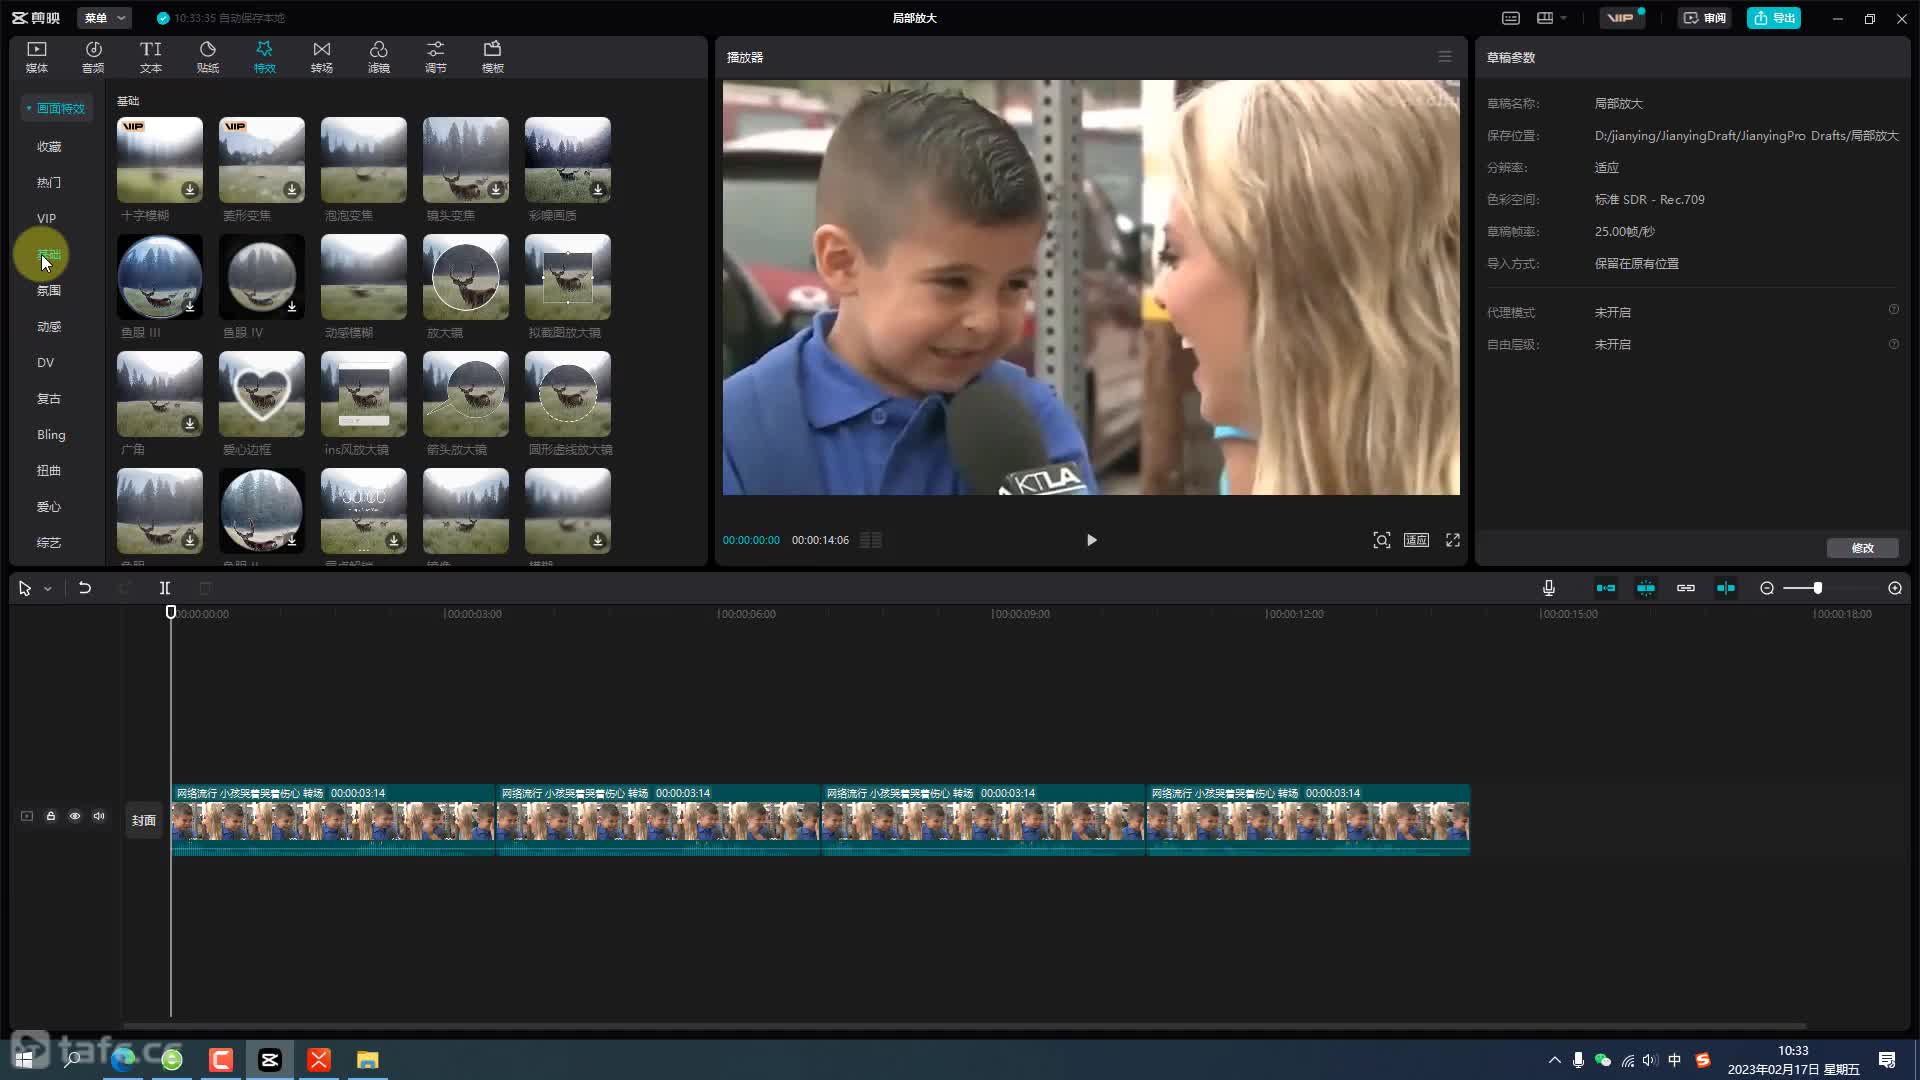This screenshot has width=1920, height=1080.
Task: Select the 收藏 effects category
Action: pyautogui.click(x=49, y=146)
